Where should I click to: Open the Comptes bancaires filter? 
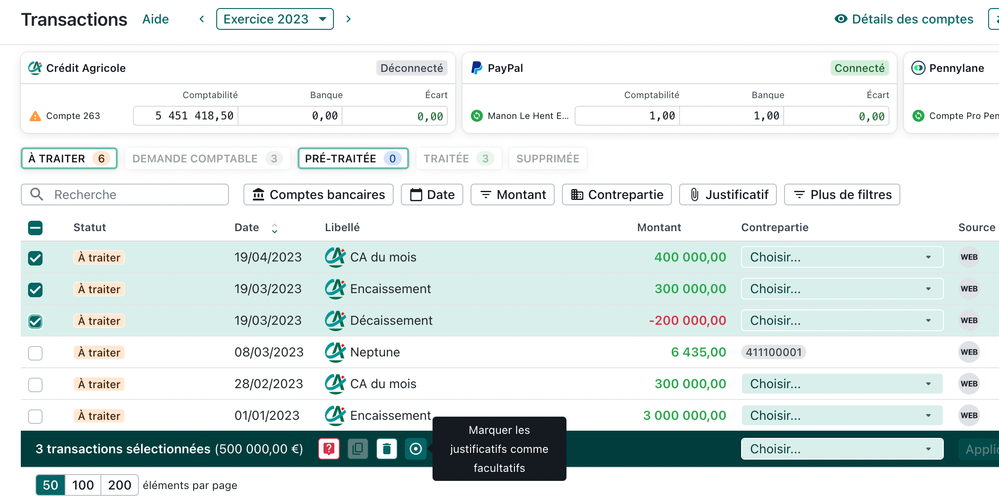318,195
